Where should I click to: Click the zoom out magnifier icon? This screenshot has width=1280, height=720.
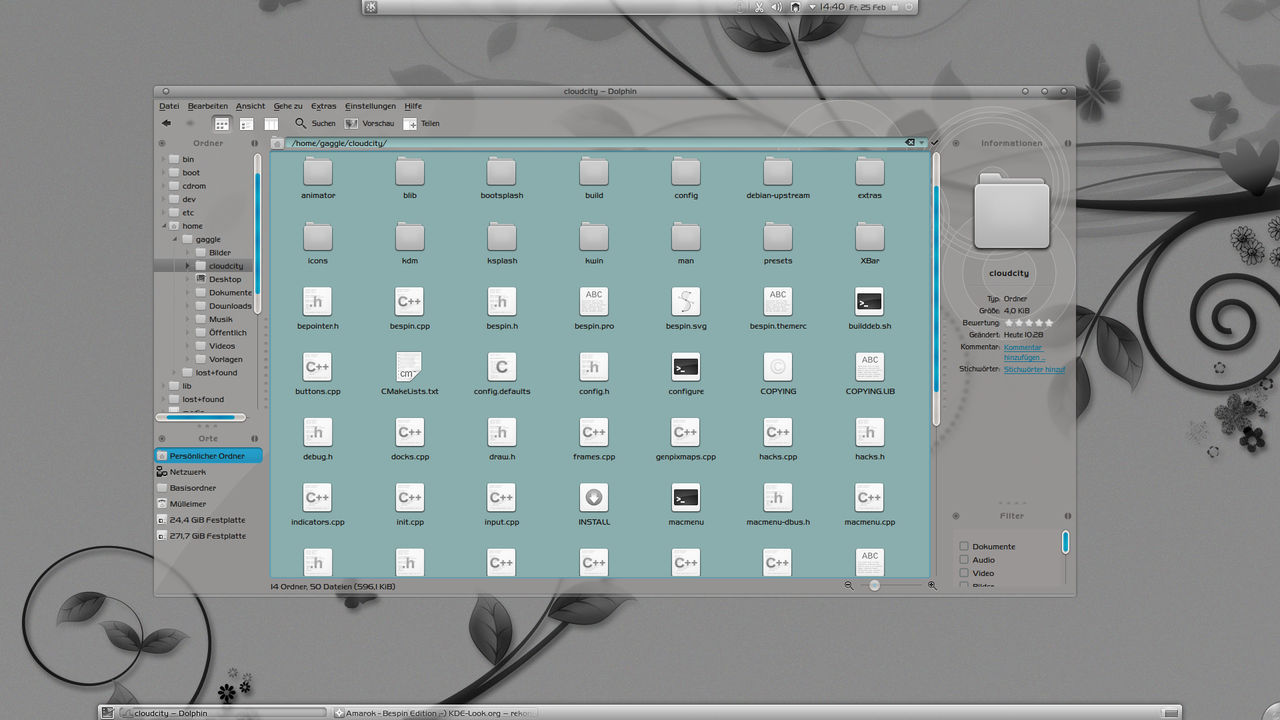pos(849,585)
